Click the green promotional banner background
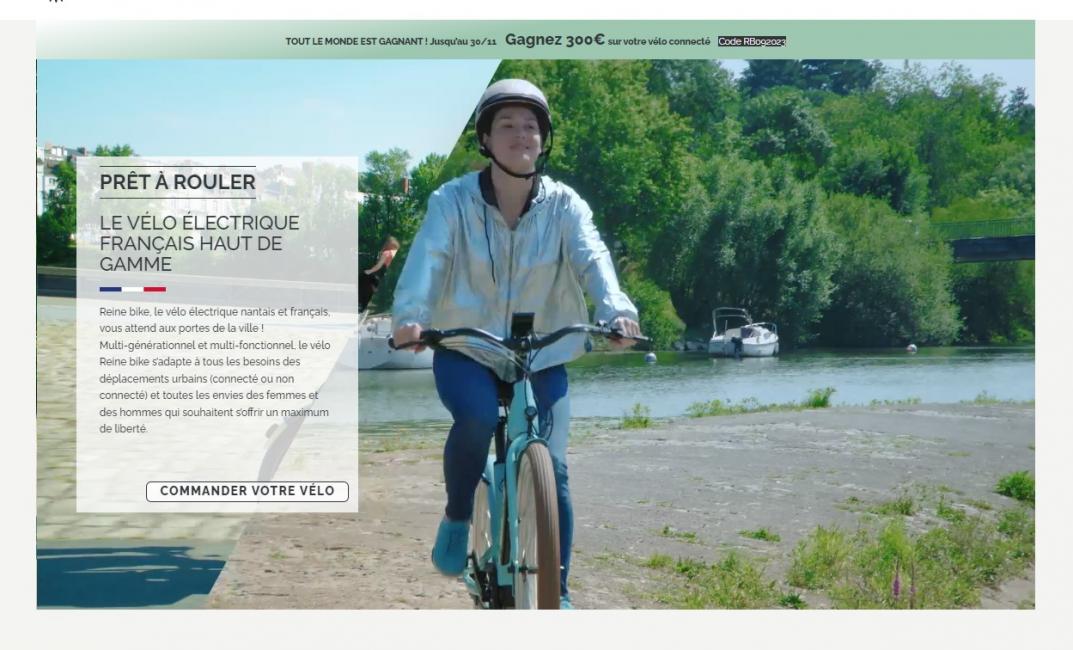 535,40
